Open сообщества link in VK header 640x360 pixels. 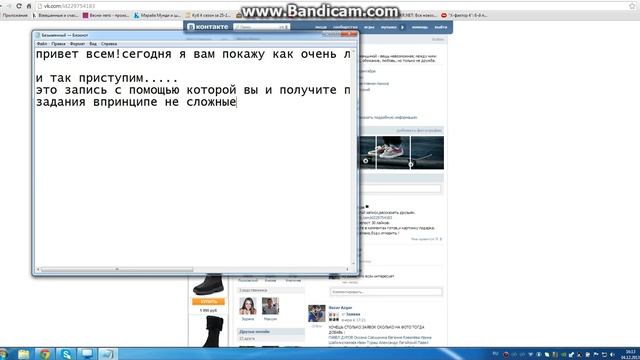(x=345, y=27)
